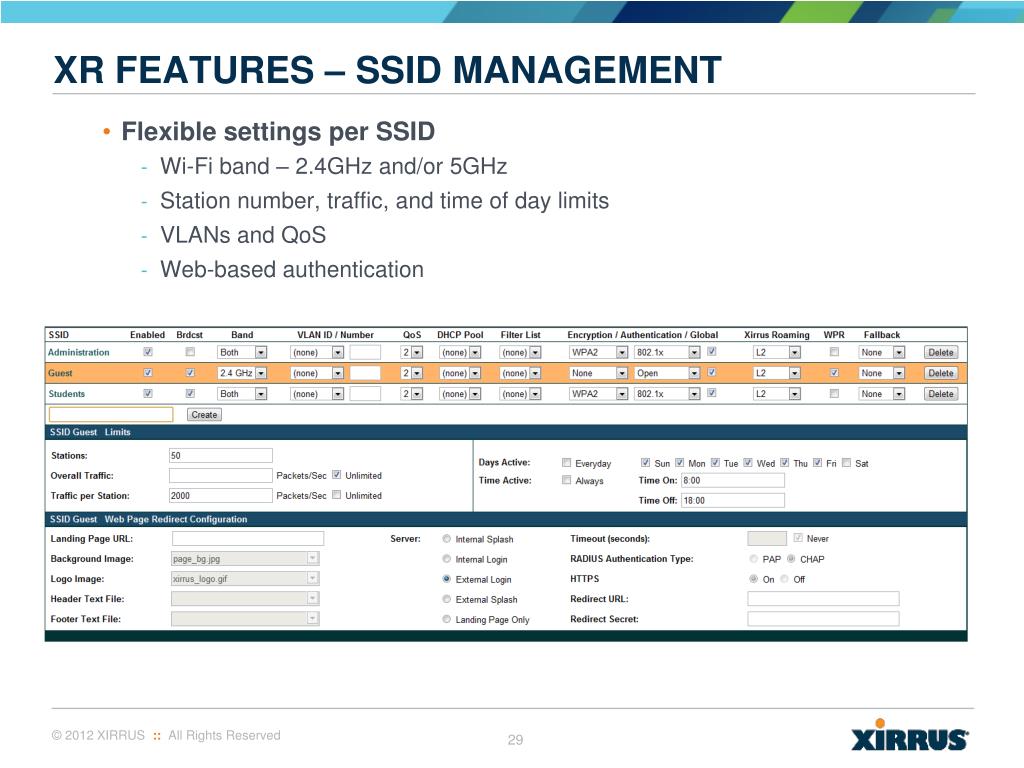The height and width of the screenshot is (768, 1024).
Task: Select CHAP RADIUS authentication type
Action: coord(791,559)
